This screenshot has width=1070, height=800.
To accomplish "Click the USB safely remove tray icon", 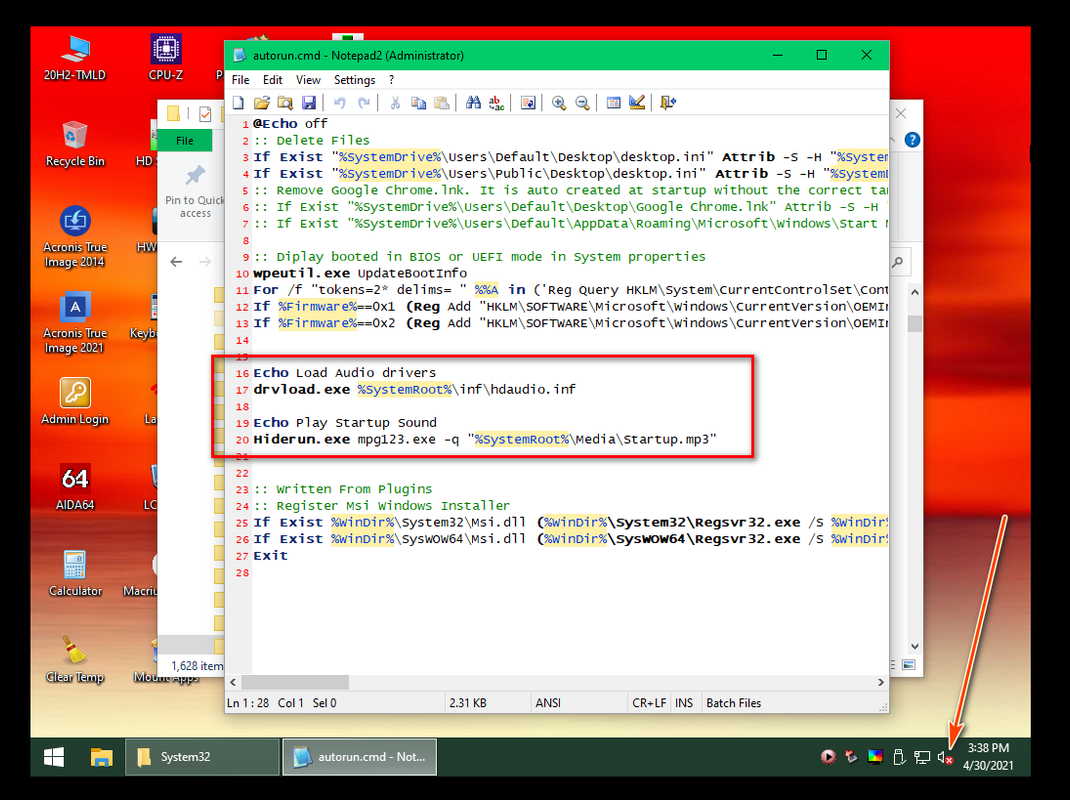I will 899,757.
